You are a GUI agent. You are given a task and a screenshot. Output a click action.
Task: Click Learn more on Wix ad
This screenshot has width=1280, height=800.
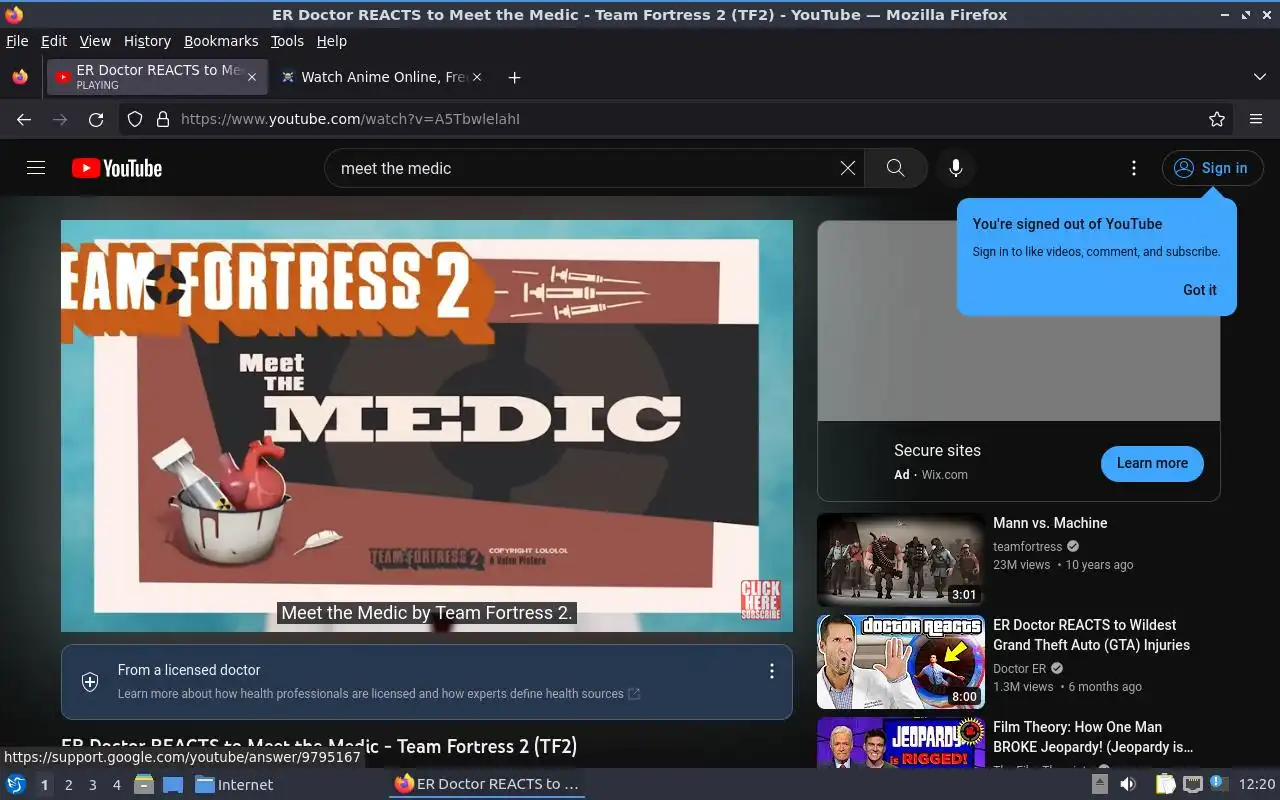(x=1152, y=463)
